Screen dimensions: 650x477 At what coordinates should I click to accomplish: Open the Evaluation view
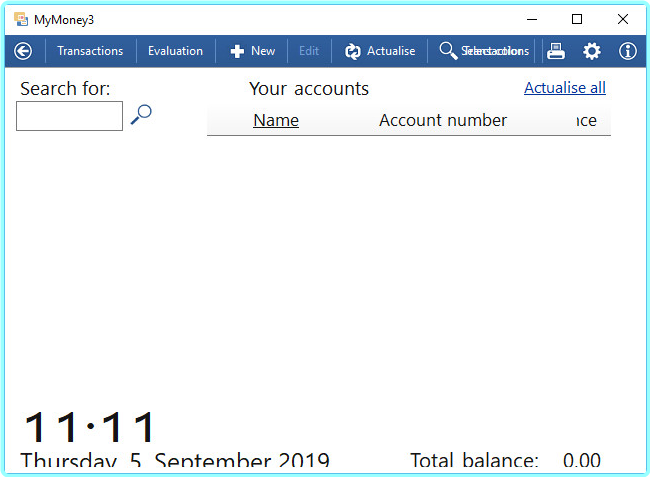[x=175, y=51]
